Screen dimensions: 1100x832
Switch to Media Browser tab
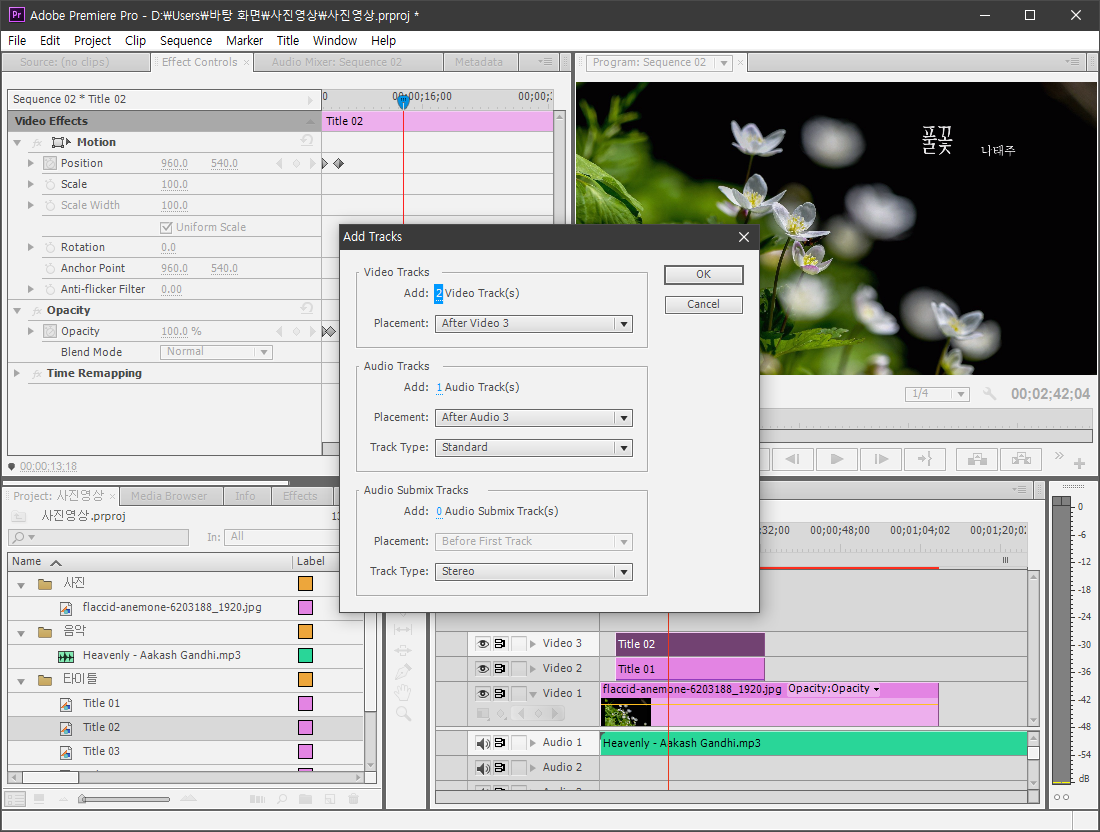(x=169, y=496)
